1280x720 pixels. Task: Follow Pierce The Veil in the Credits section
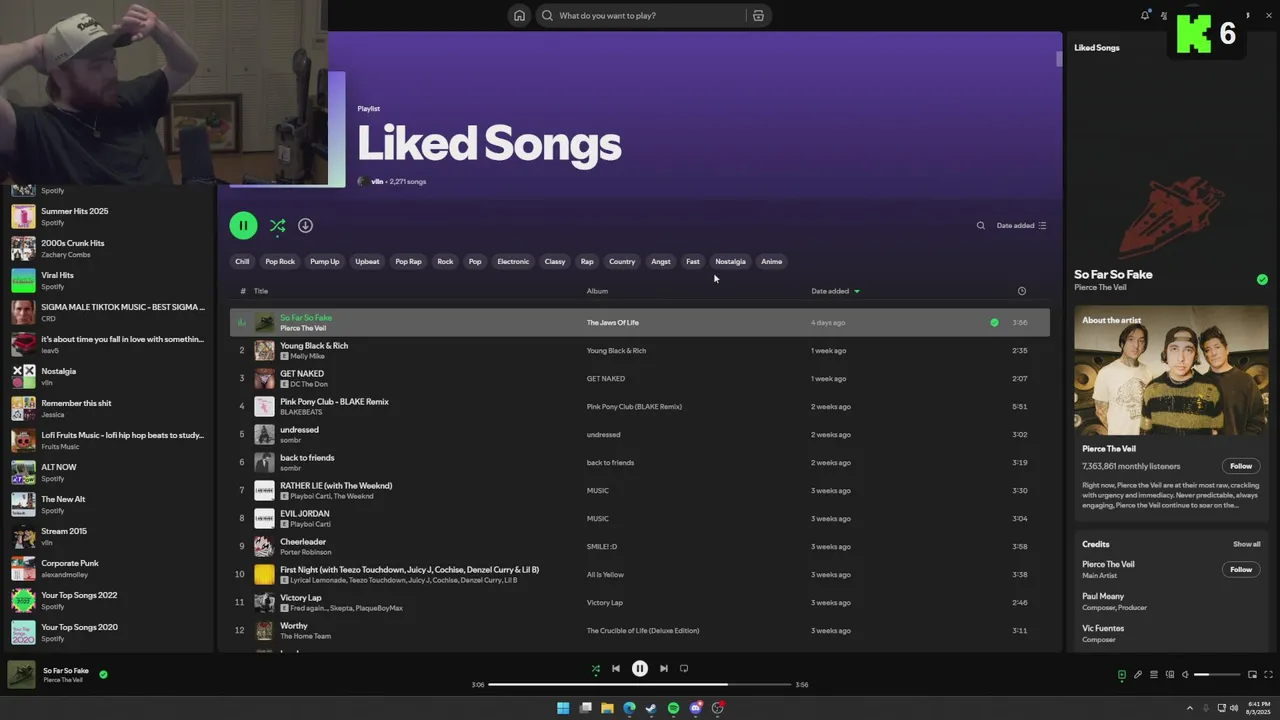click(x=1241, y=569)
